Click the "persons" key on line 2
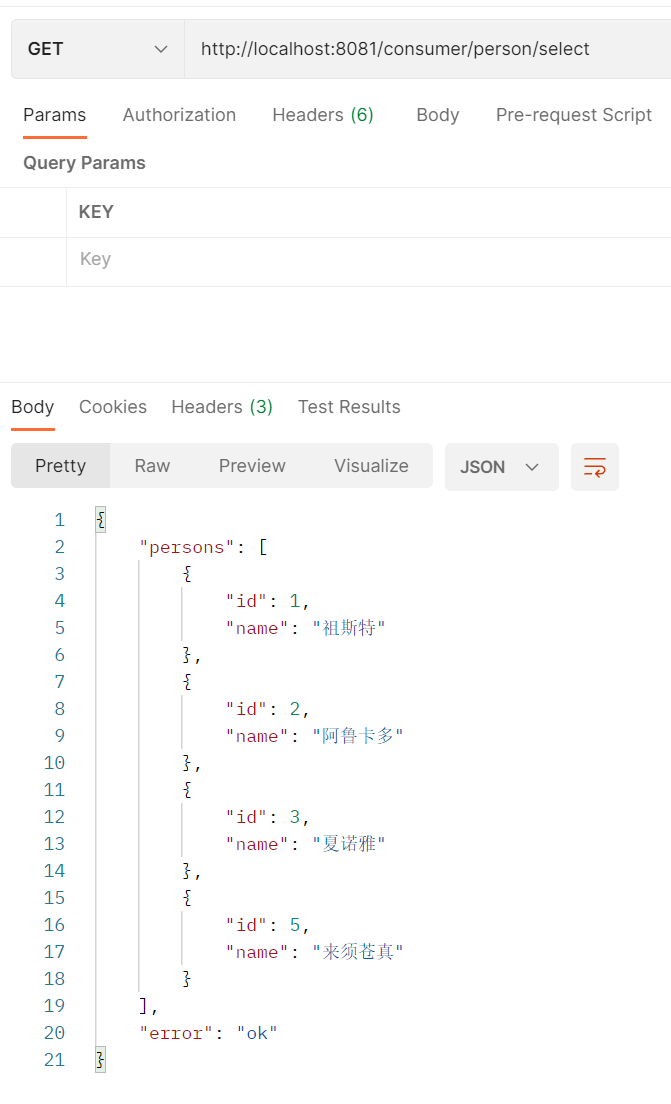671x1104 pixels. pos(187,547)
